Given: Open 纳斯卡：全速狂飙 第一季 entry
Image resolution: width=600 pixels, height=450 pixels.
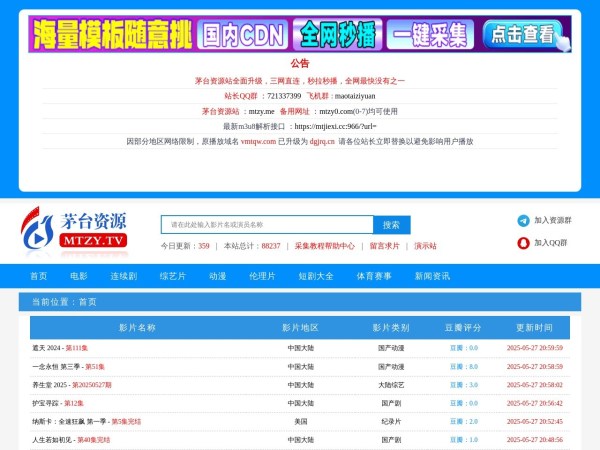Looking at the screenshot, I should tap(86, 422).
